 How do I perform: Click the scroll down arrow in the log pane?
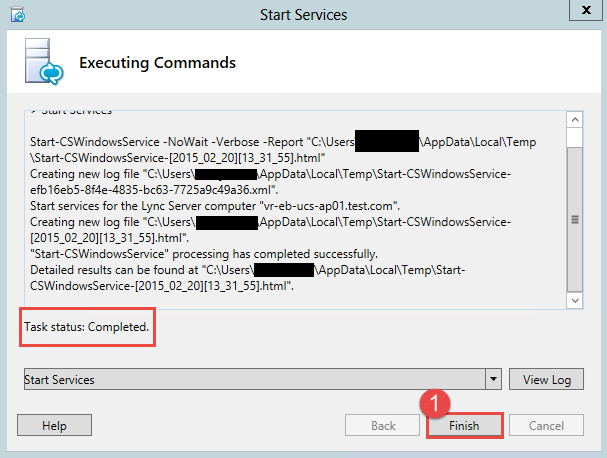coord(574,299)
